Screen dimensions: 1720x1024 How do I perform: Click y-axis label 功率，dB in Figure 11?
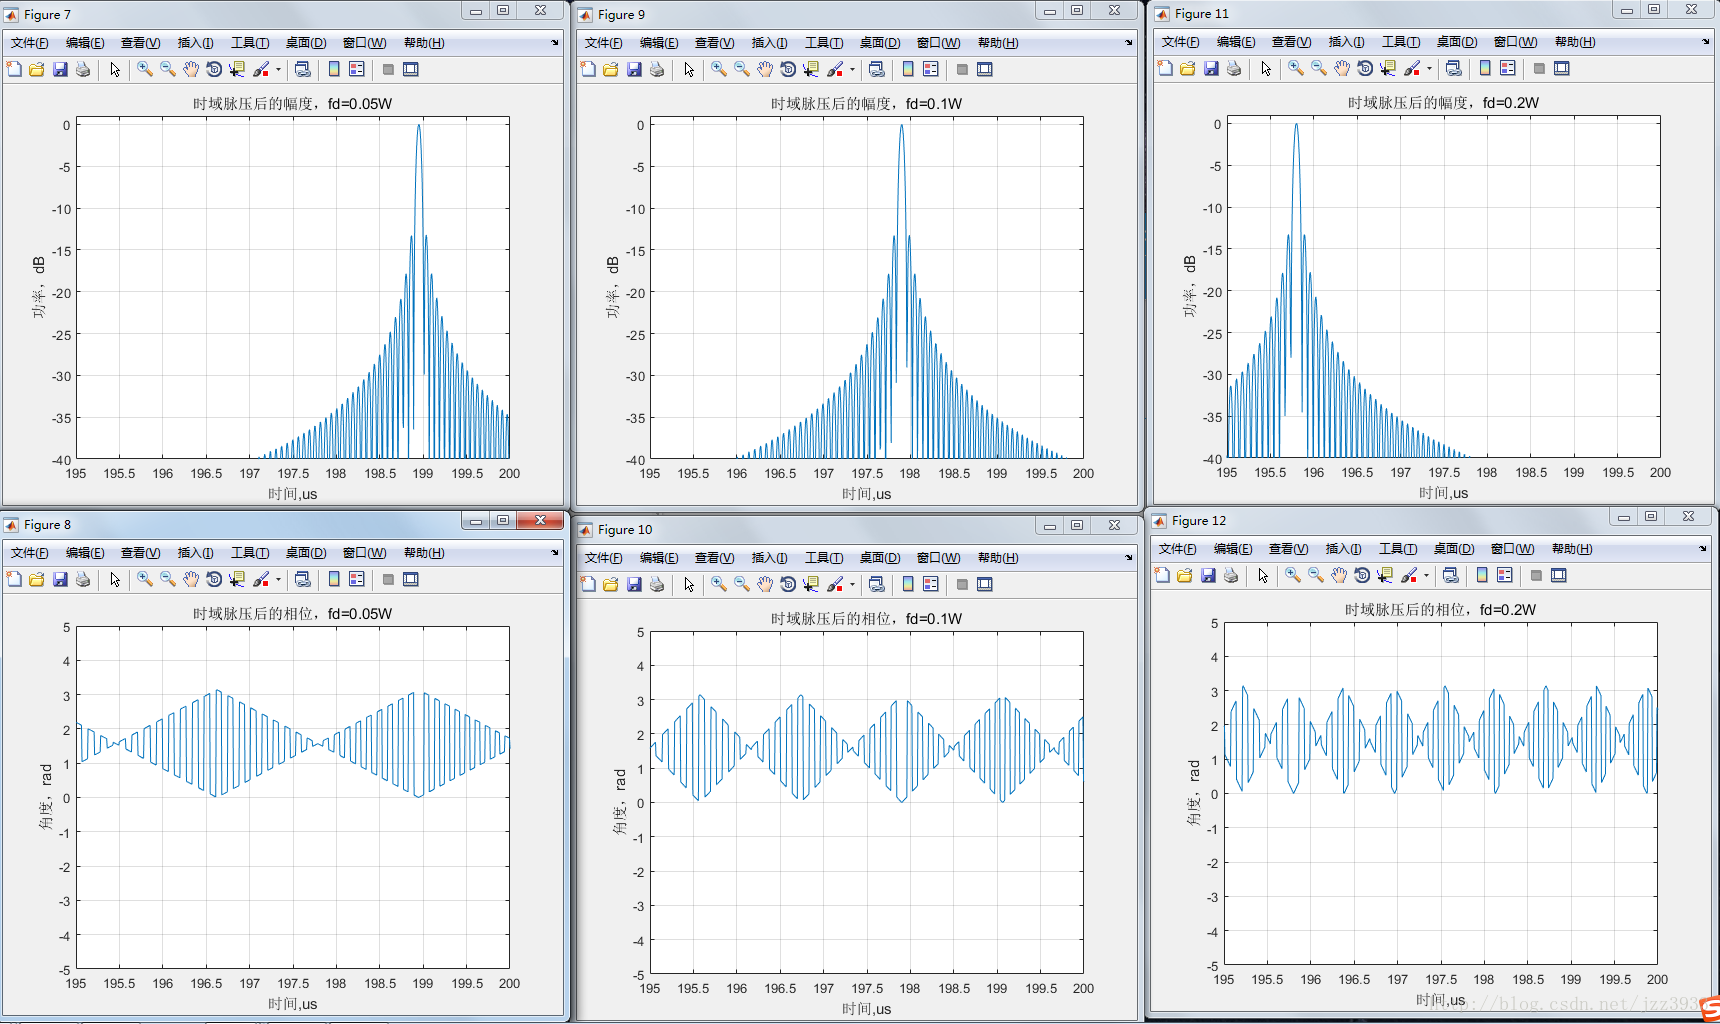(1189, 287)
